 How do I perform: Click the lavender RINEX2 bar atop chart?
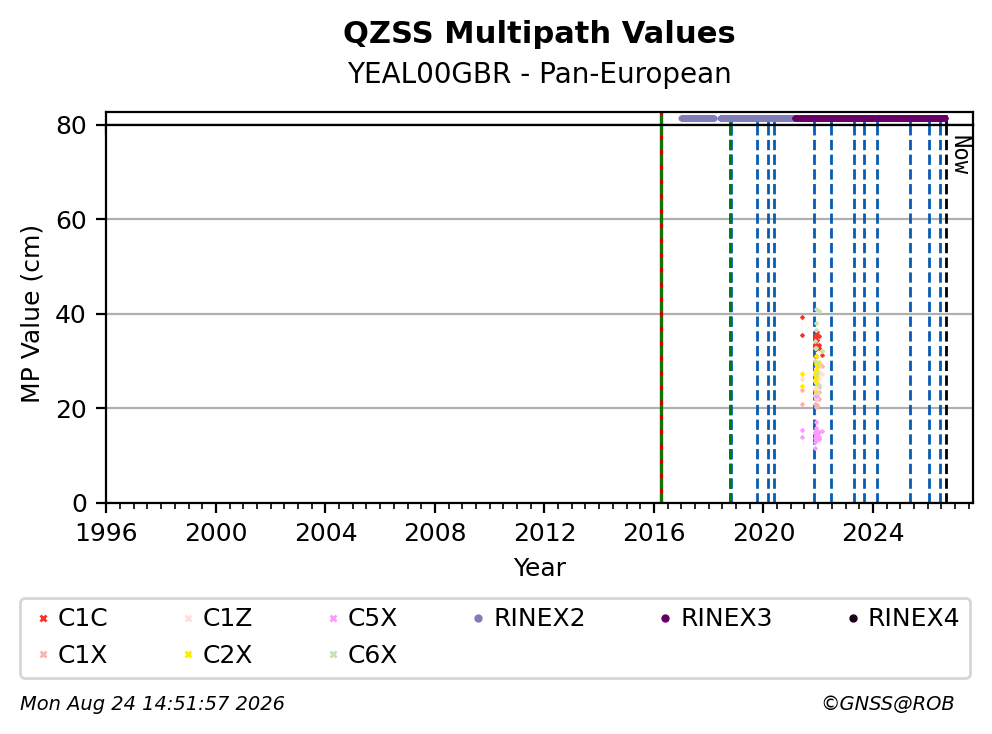click(x=736, y=118)
